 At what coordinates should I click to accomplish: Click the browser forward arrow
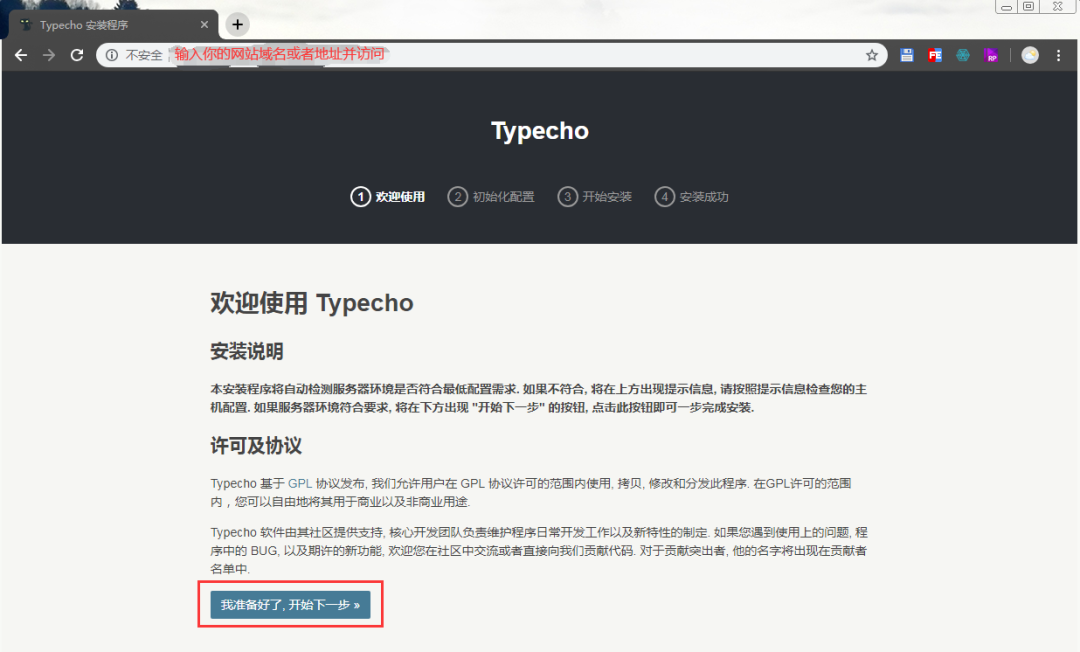pyautogui.click(x=49, y=55)
